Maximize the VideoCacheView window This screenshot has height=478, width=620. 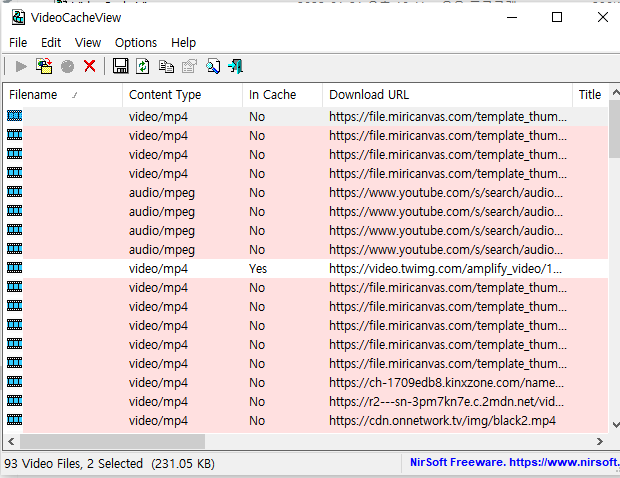pyautogui.click(x=557, y=17)
